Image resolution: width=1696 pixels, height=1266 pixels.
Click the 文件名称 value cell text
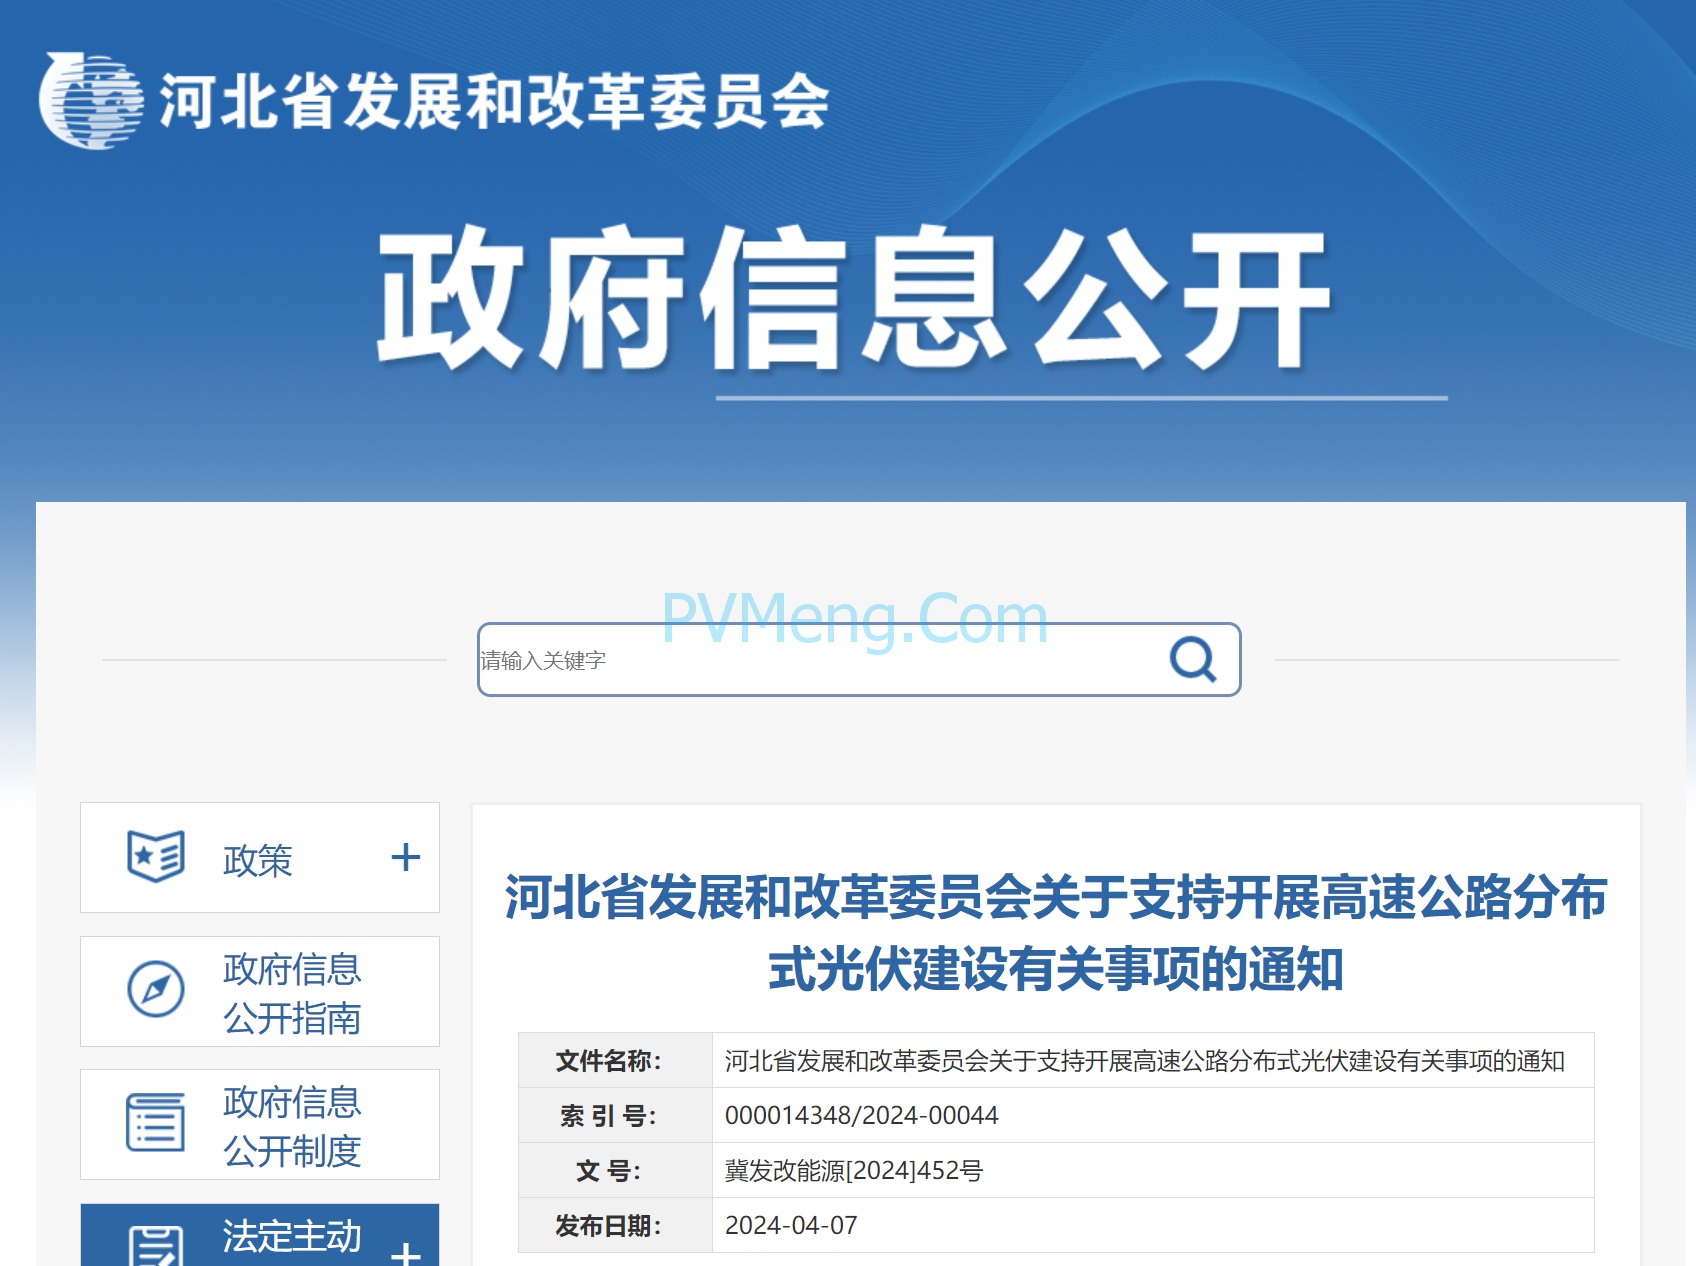click(x=1145, y=1061)
